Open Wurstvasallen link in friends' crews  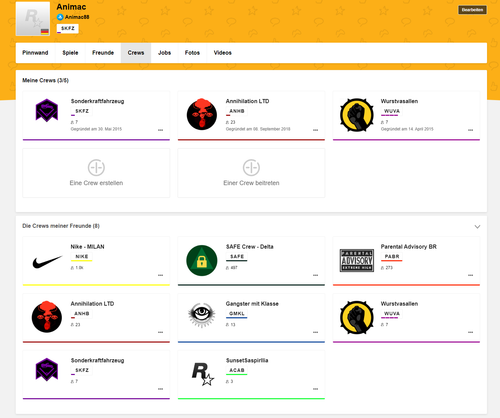click(x=399, y=304)
